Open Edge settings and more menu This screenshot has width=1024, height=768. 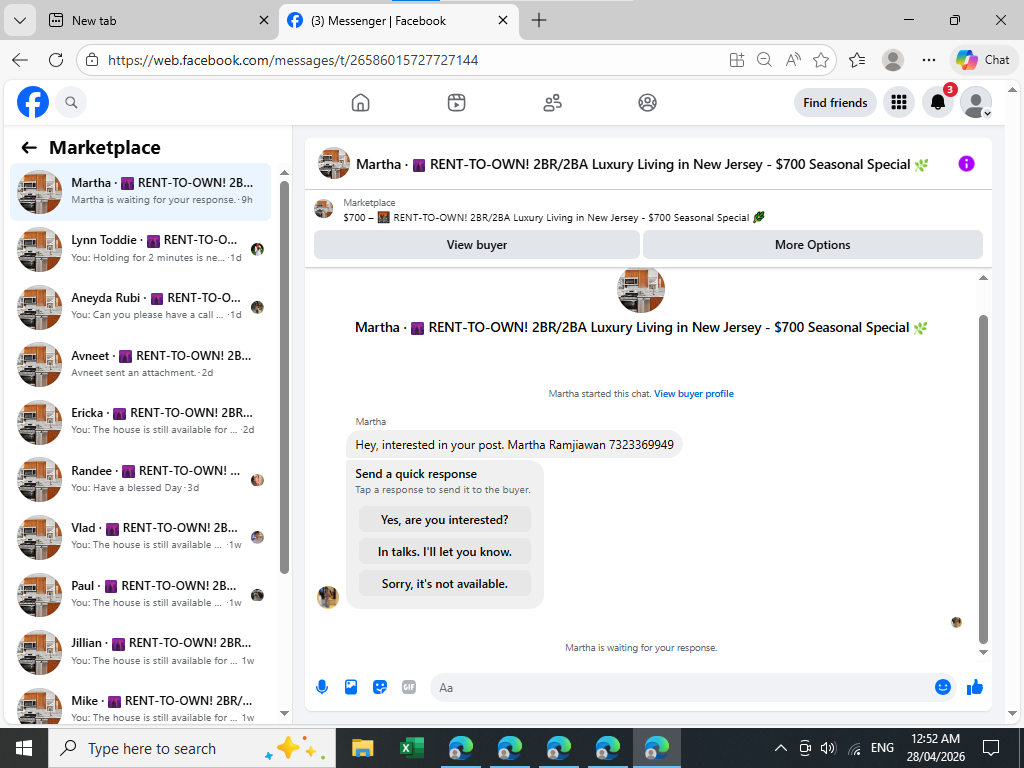(929, 60)
